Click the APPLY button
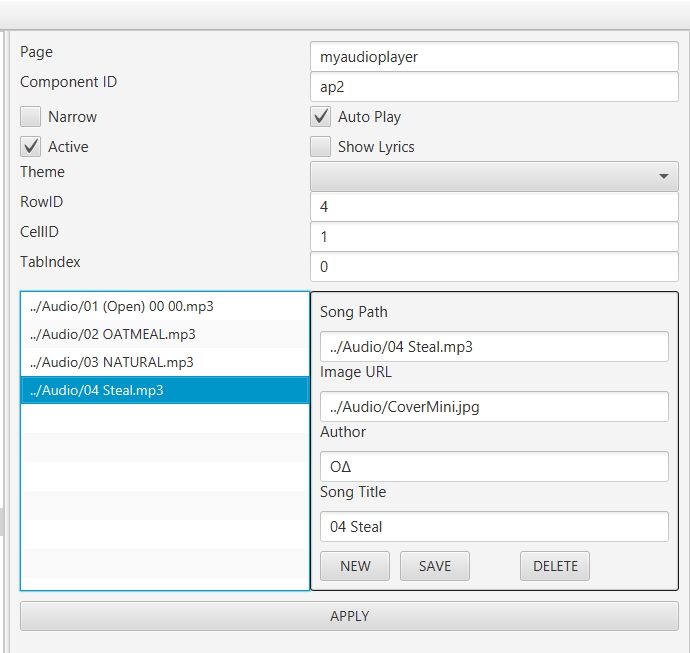 pyautogui.click(x=349, y=616)
